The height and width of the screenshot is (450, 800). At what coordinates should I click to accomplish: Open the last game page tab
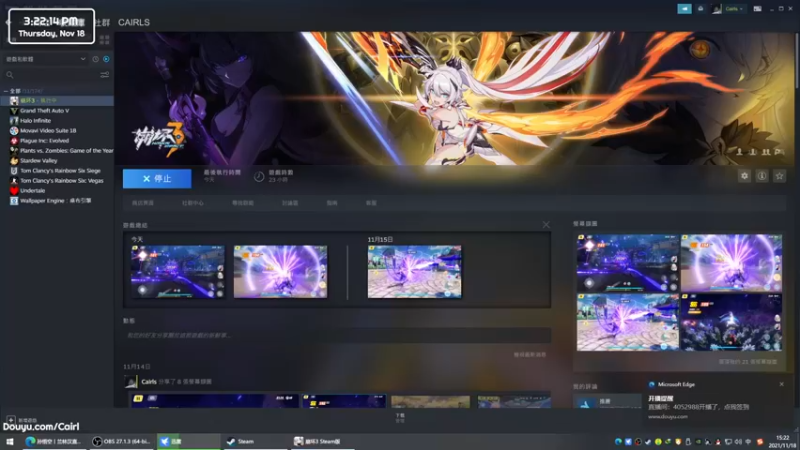pos(371,203)
